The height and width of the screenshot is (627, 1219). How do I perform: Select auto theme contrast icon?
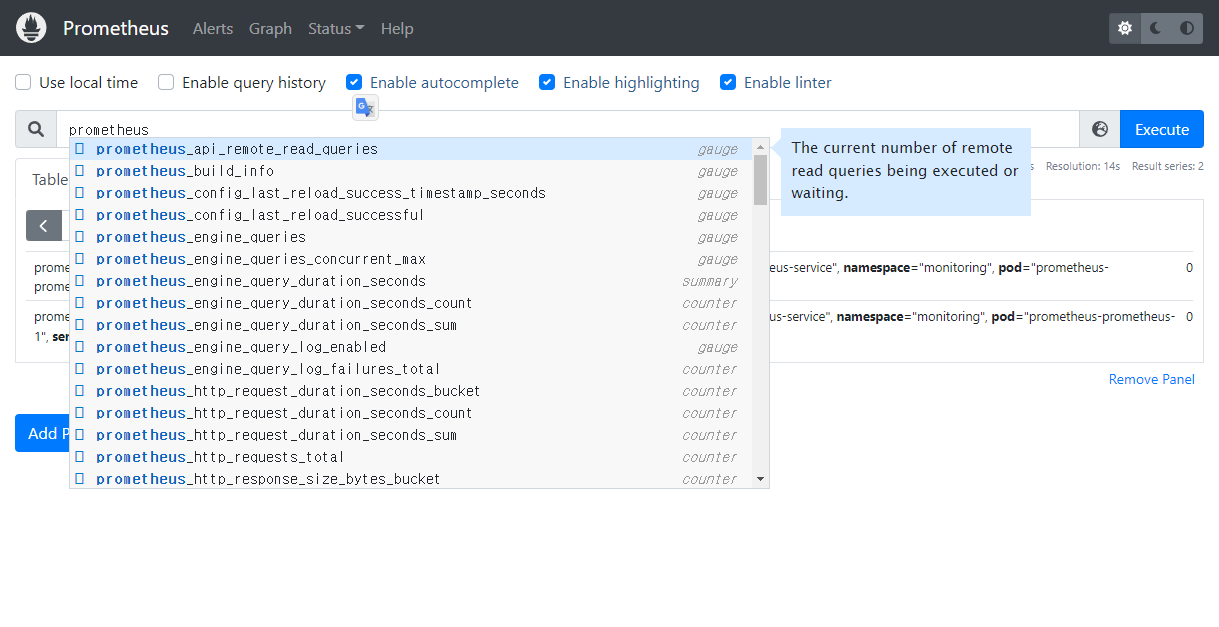pyautogui.click(x=1187, y=28)
